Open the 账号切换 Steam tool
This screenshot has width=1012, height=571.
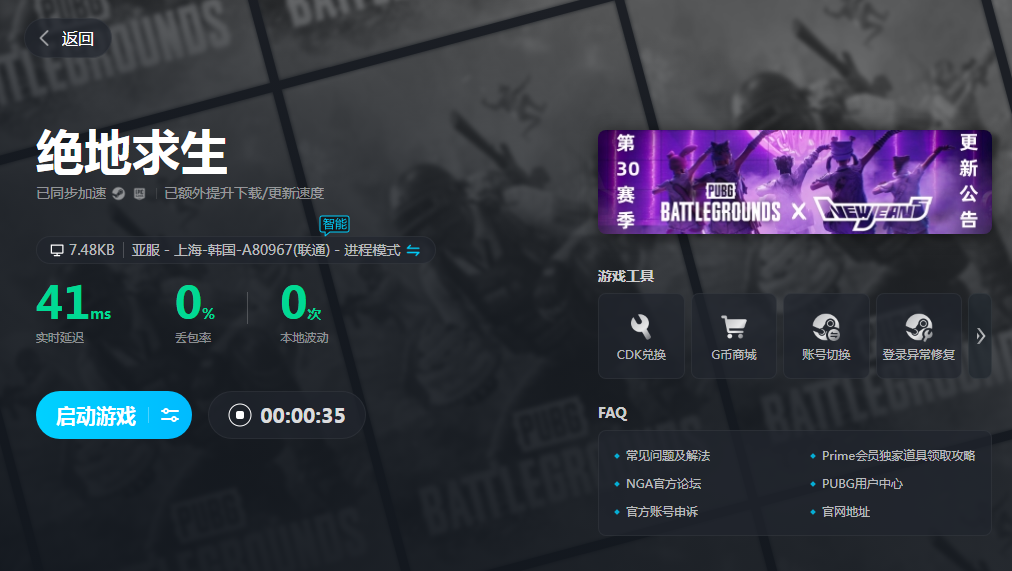825,335
